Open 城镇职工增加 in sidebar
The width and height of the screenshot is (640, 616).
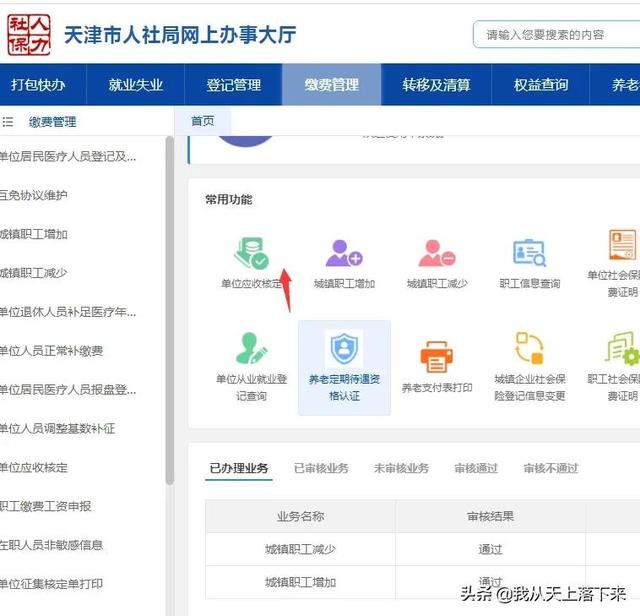(33, 234)
